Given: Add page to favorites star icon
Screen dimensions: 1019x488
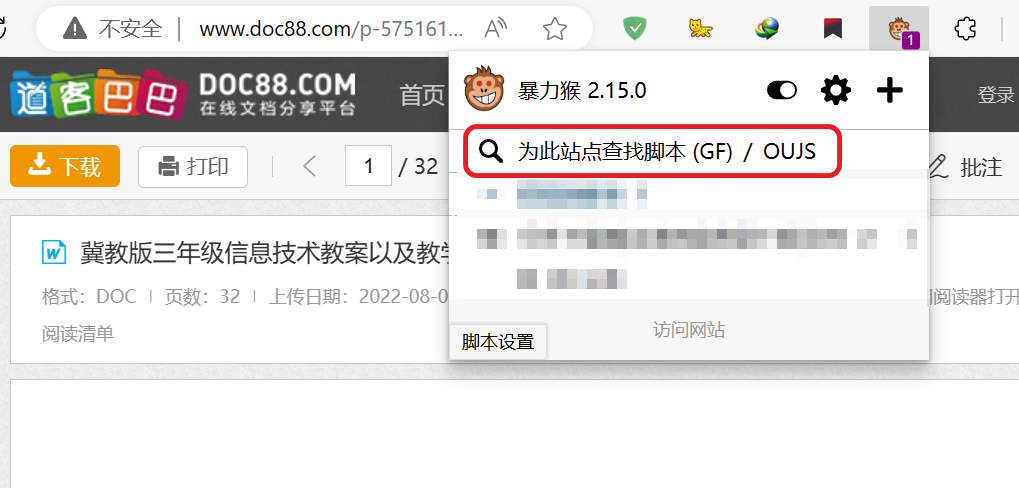Looking at the screenshot, I should (554, 29).
